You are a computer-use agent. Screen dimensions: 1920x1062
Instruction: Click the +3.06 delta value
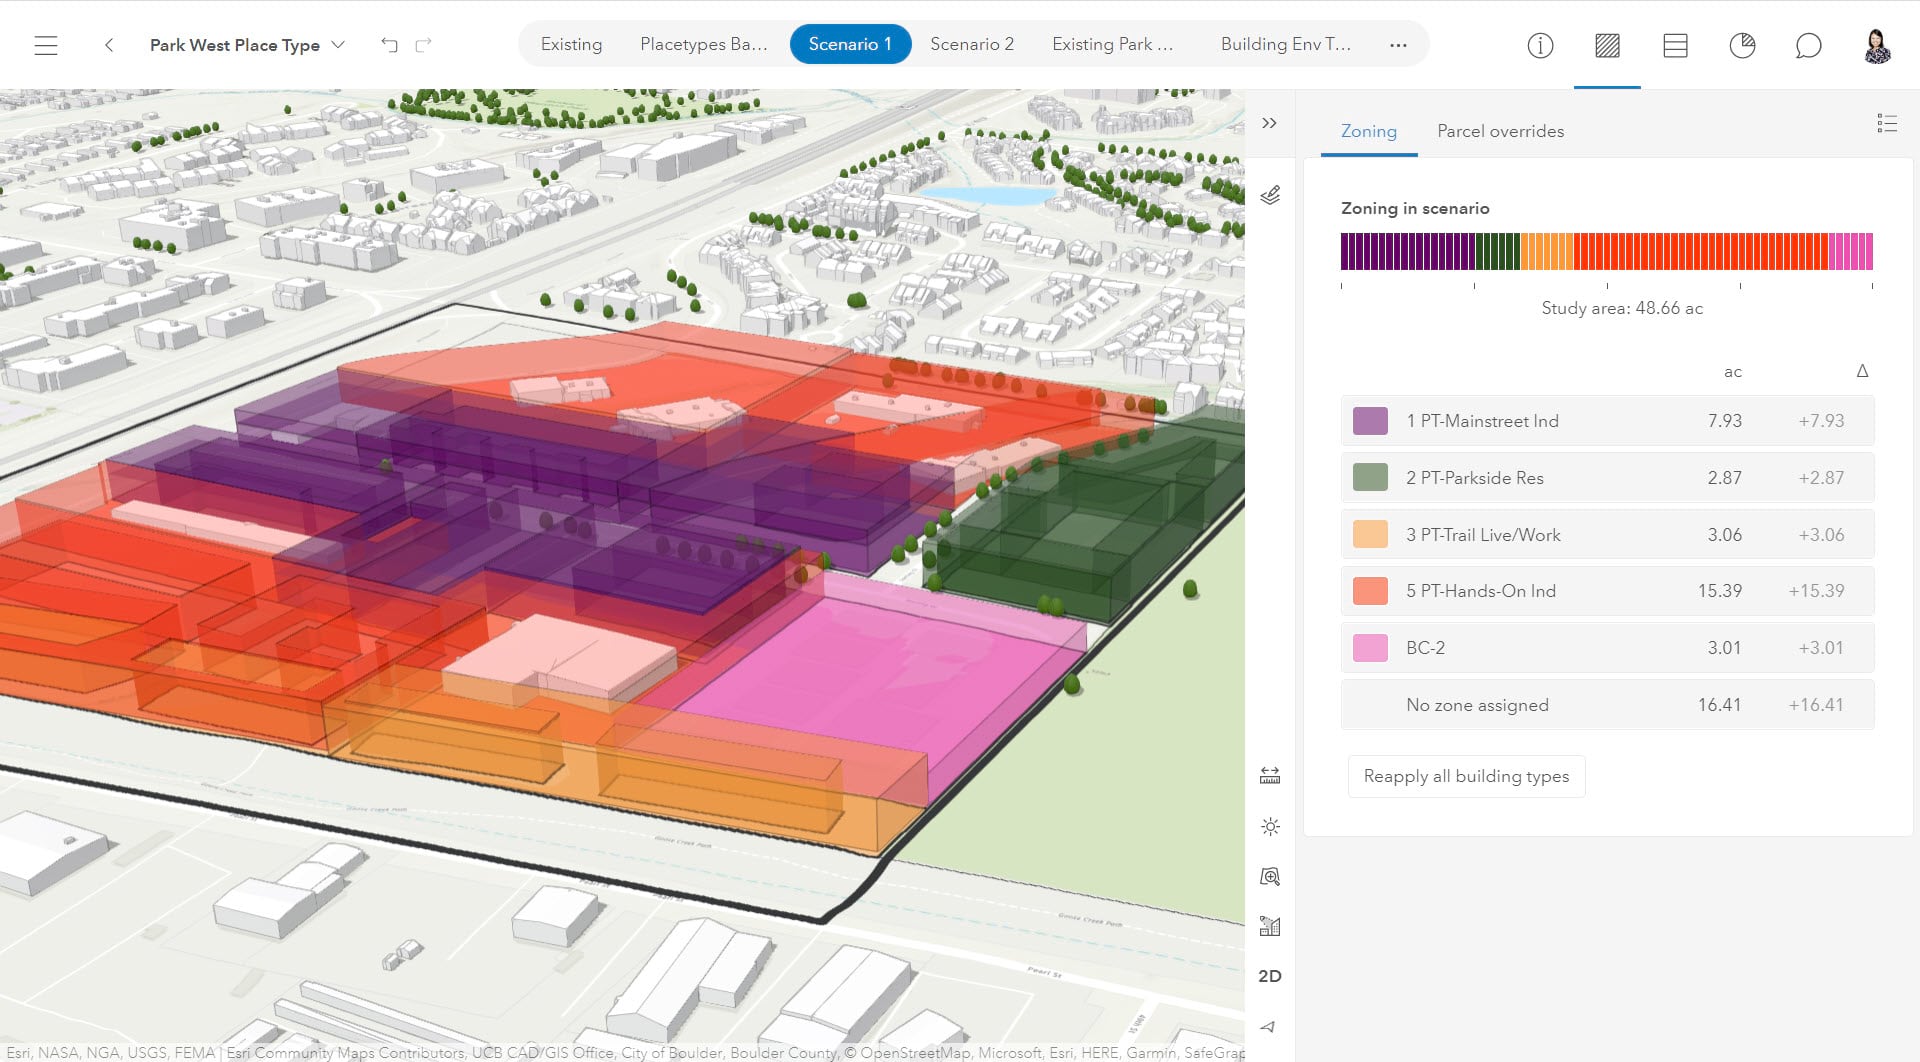point(1821,534)
